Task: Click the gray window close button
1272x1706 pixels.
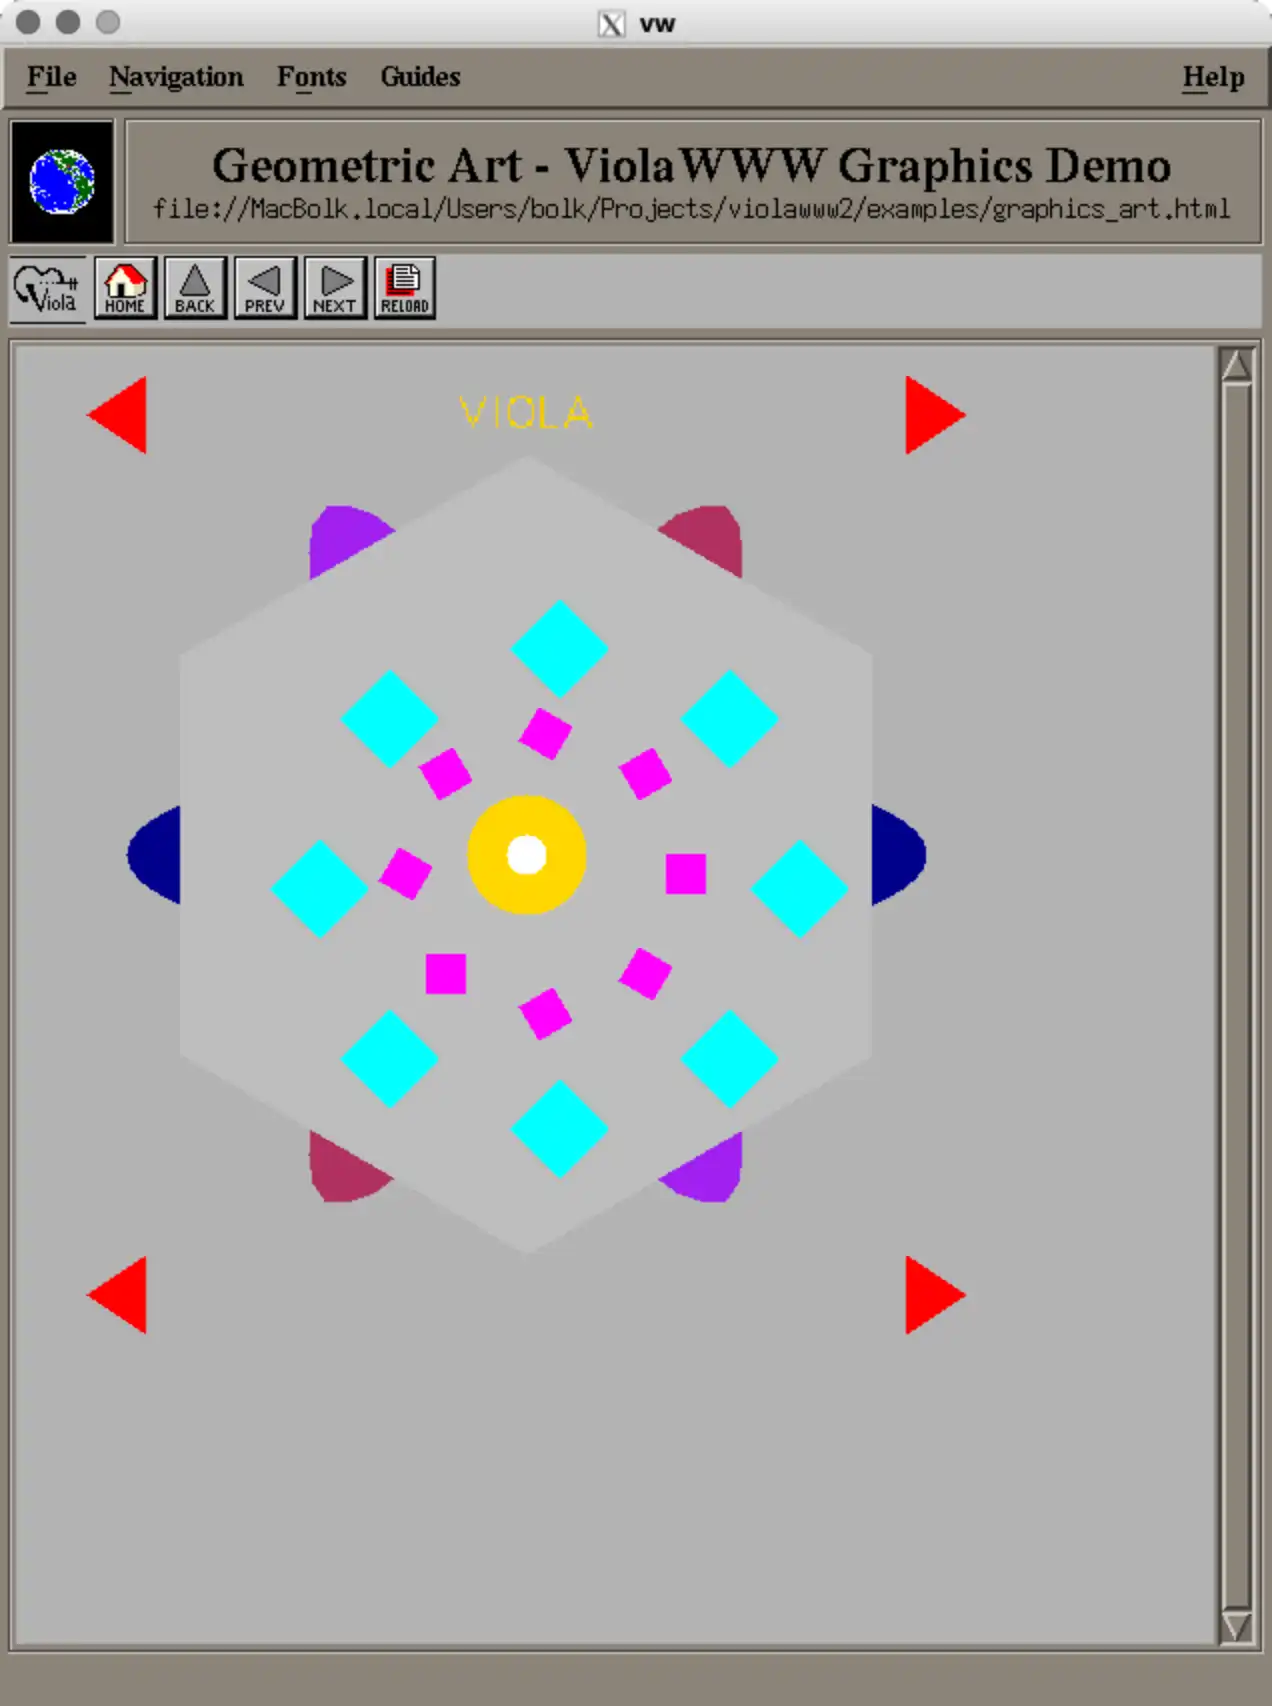Action: 29,21
